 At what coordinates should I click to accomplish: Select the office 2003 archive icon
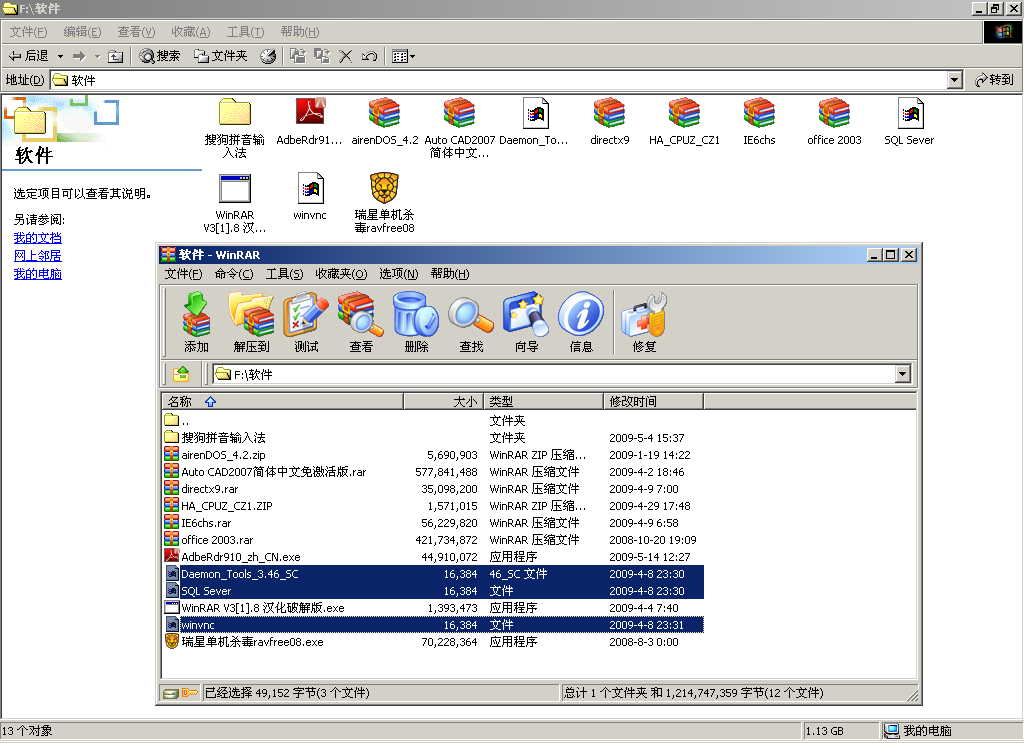click(834, 112)
